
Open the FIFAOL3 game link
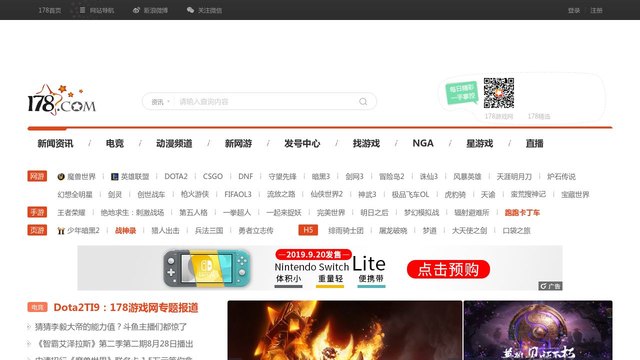coord(238,194)
